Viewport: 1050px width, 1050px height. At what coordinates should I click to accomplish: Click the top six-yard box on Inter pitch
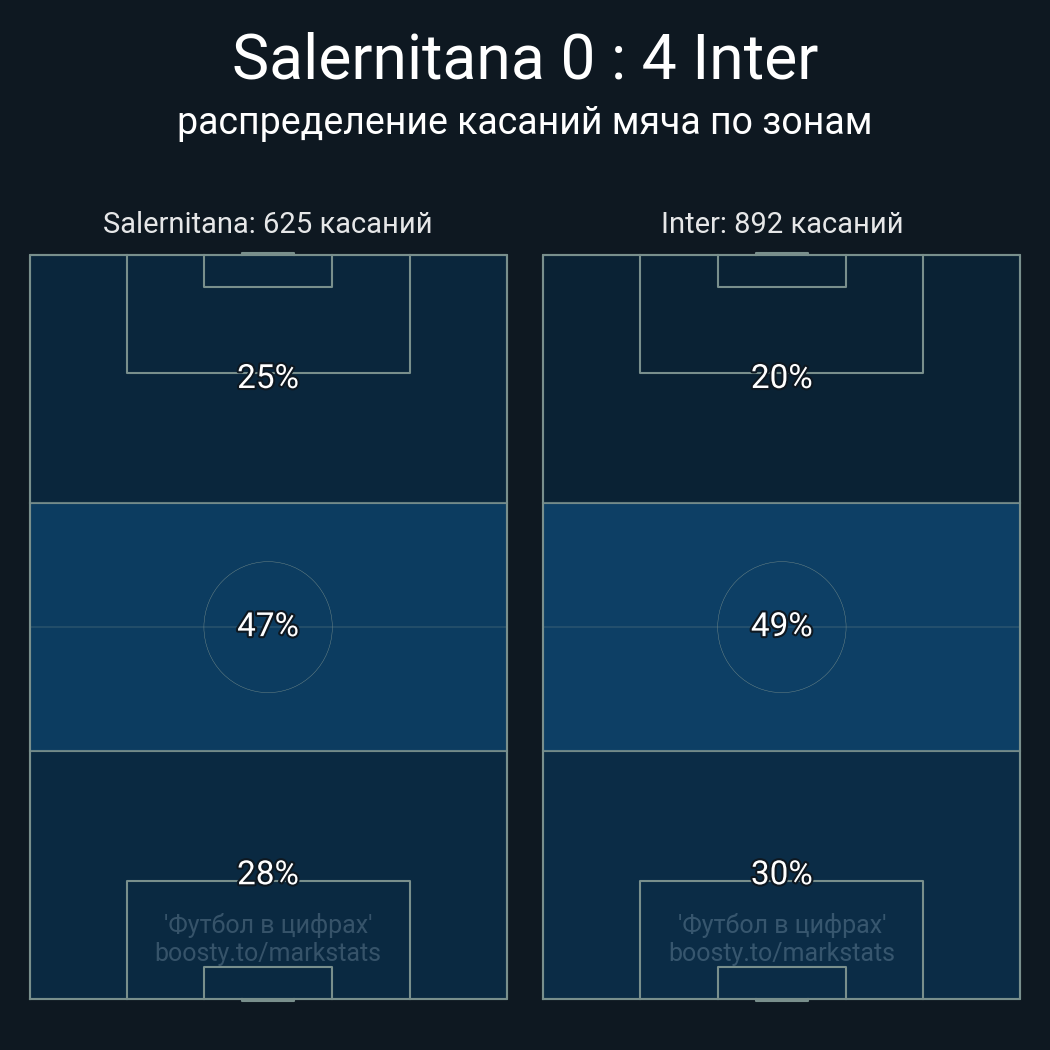click(782, 271)
